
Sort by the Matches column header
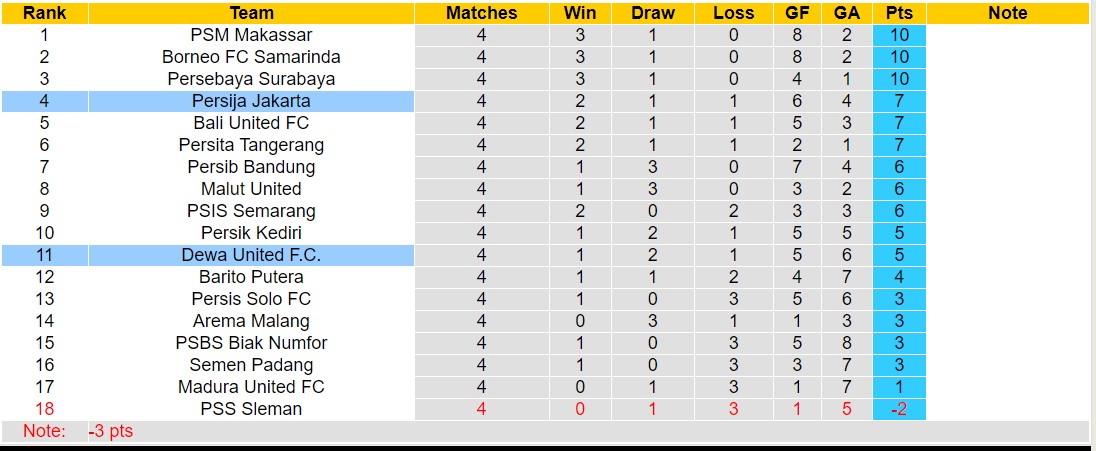point(481,13)
